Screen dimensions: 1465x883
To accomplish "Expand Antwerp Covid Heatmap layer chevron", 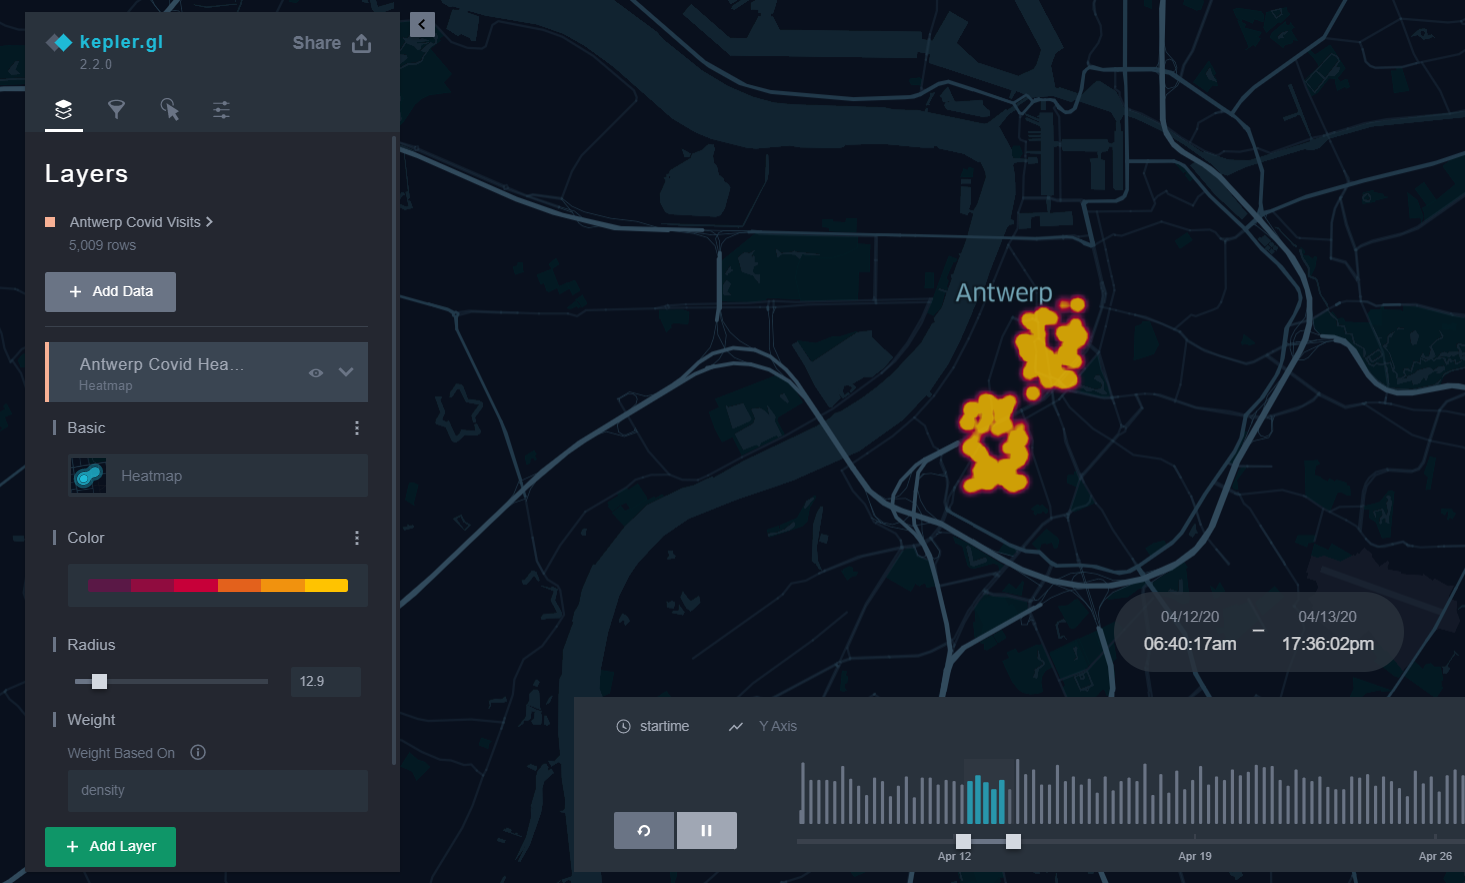I will [x=346, y=372].
